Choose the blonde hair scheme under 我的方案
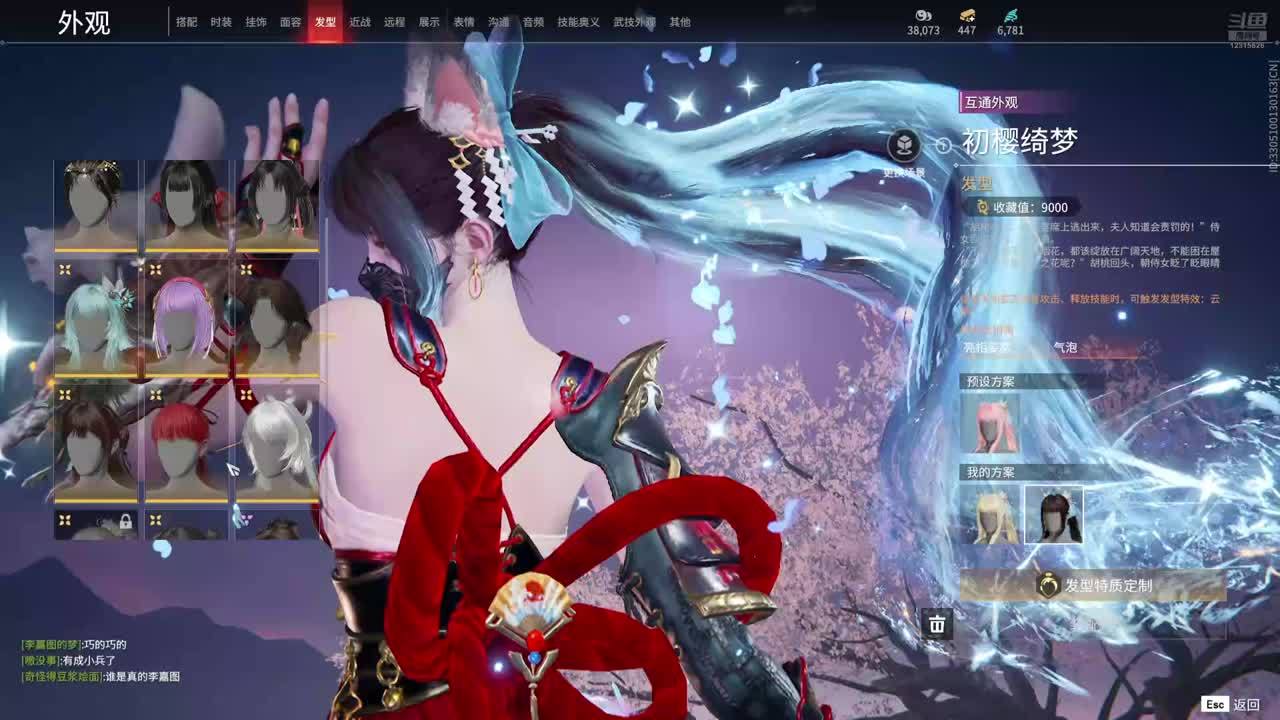This screenshot has width=1280, height=720. coord(990,515)
